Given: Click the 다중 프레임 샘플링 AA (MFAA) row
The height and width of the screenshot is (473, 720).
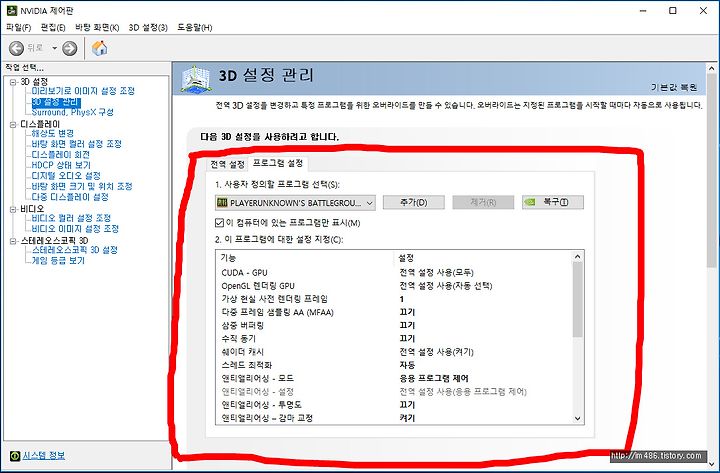Looking at the screenshot, I should click(394, 312).
